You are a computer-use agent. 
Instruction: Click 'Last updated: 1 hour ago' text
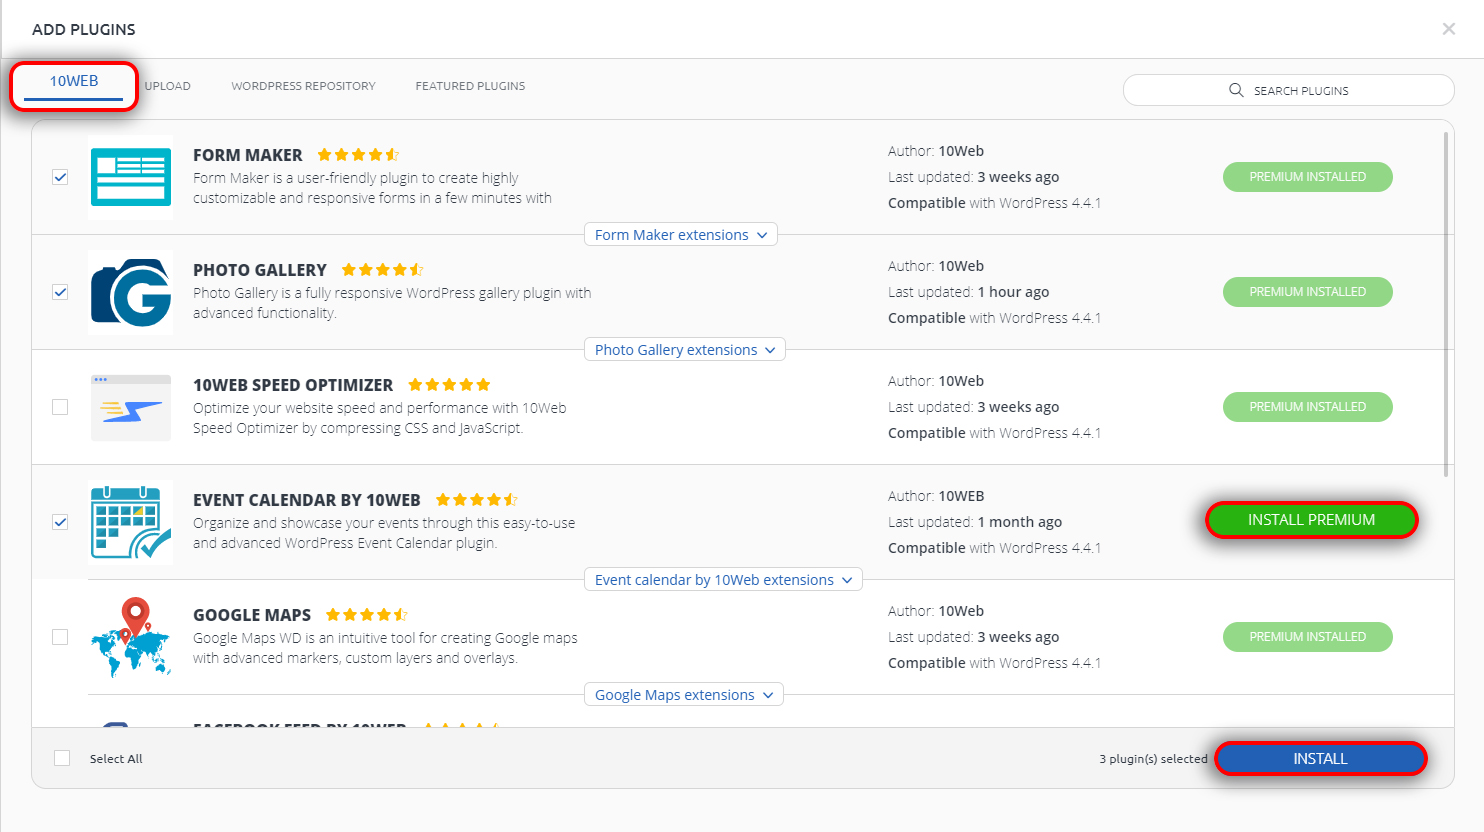pyautogui.click(x=968, y=292)
